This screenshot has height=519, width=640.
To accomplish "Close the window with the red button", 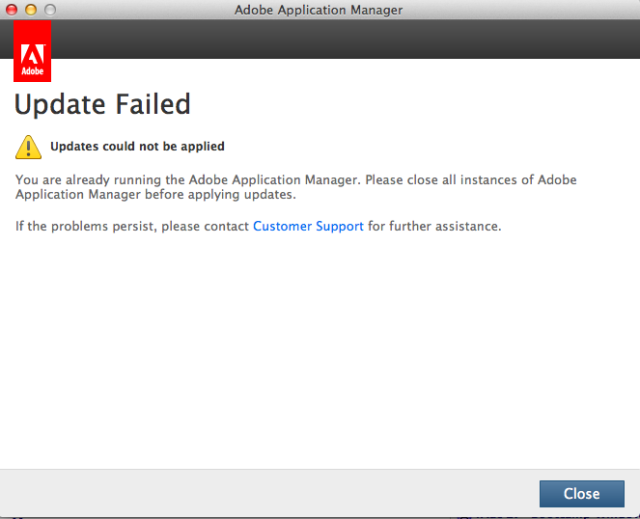I will pyautogui.click(x=12, y=10).
